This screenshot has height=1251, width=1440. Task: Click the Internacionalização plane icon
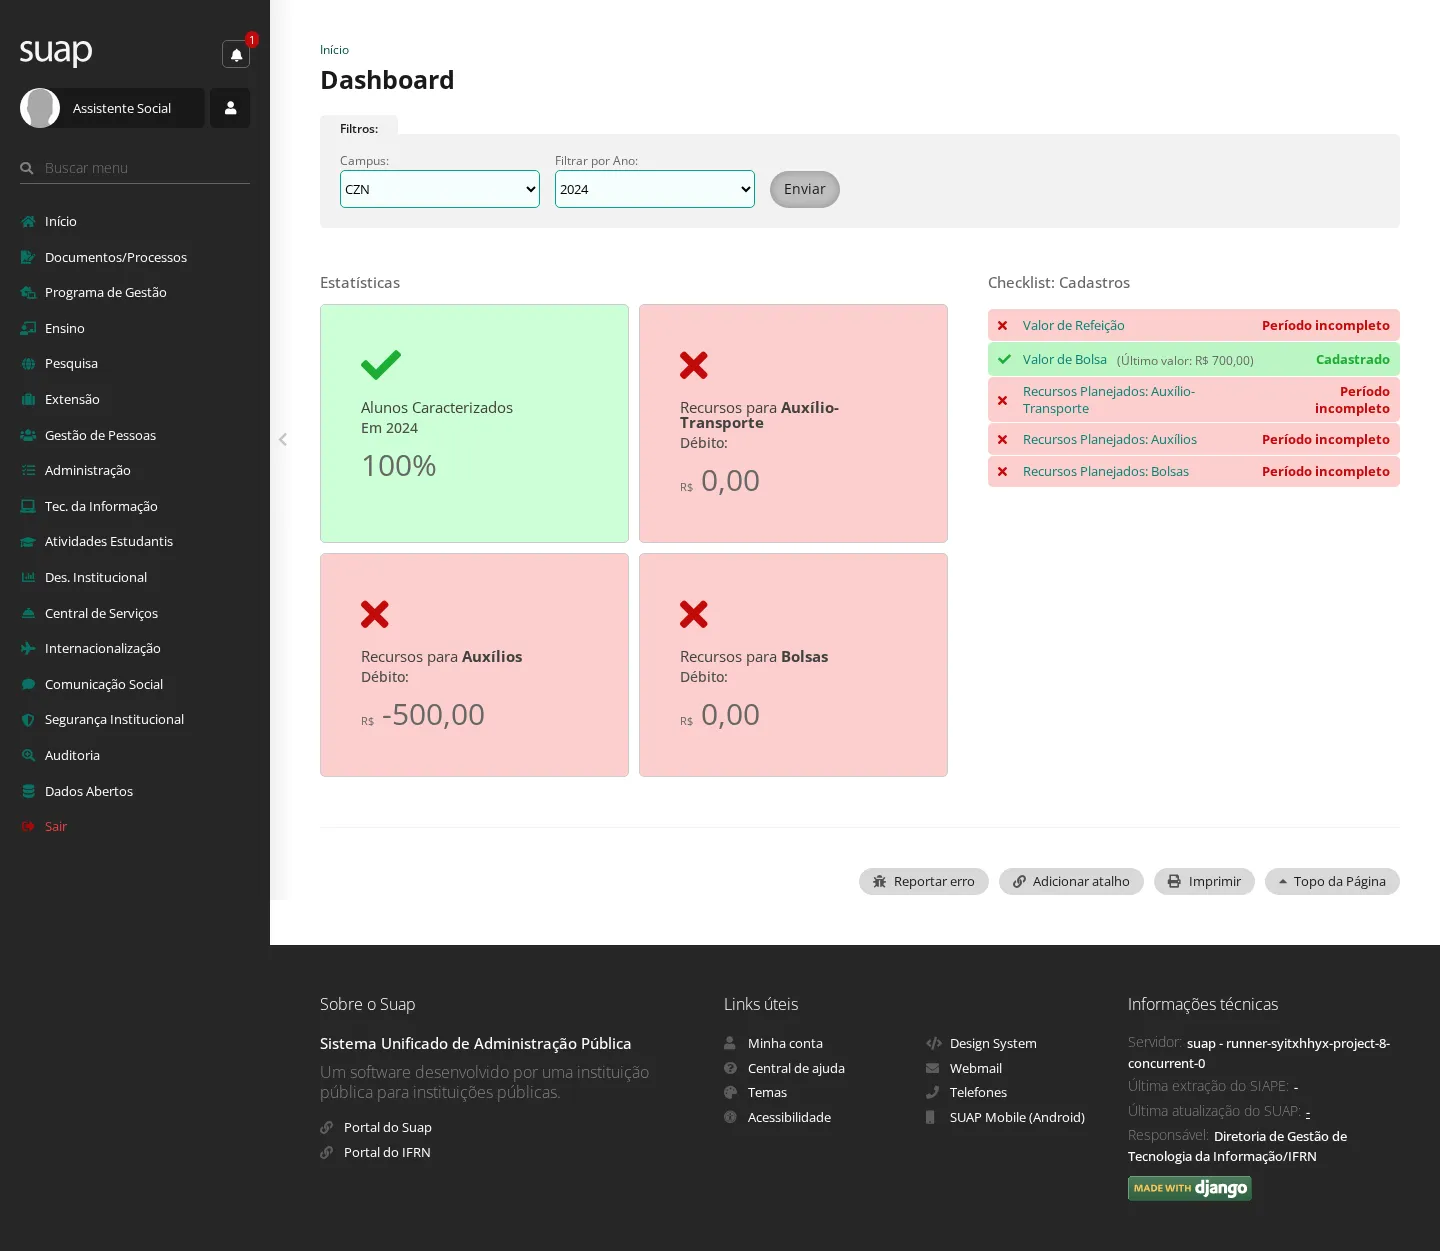[28, 648]
